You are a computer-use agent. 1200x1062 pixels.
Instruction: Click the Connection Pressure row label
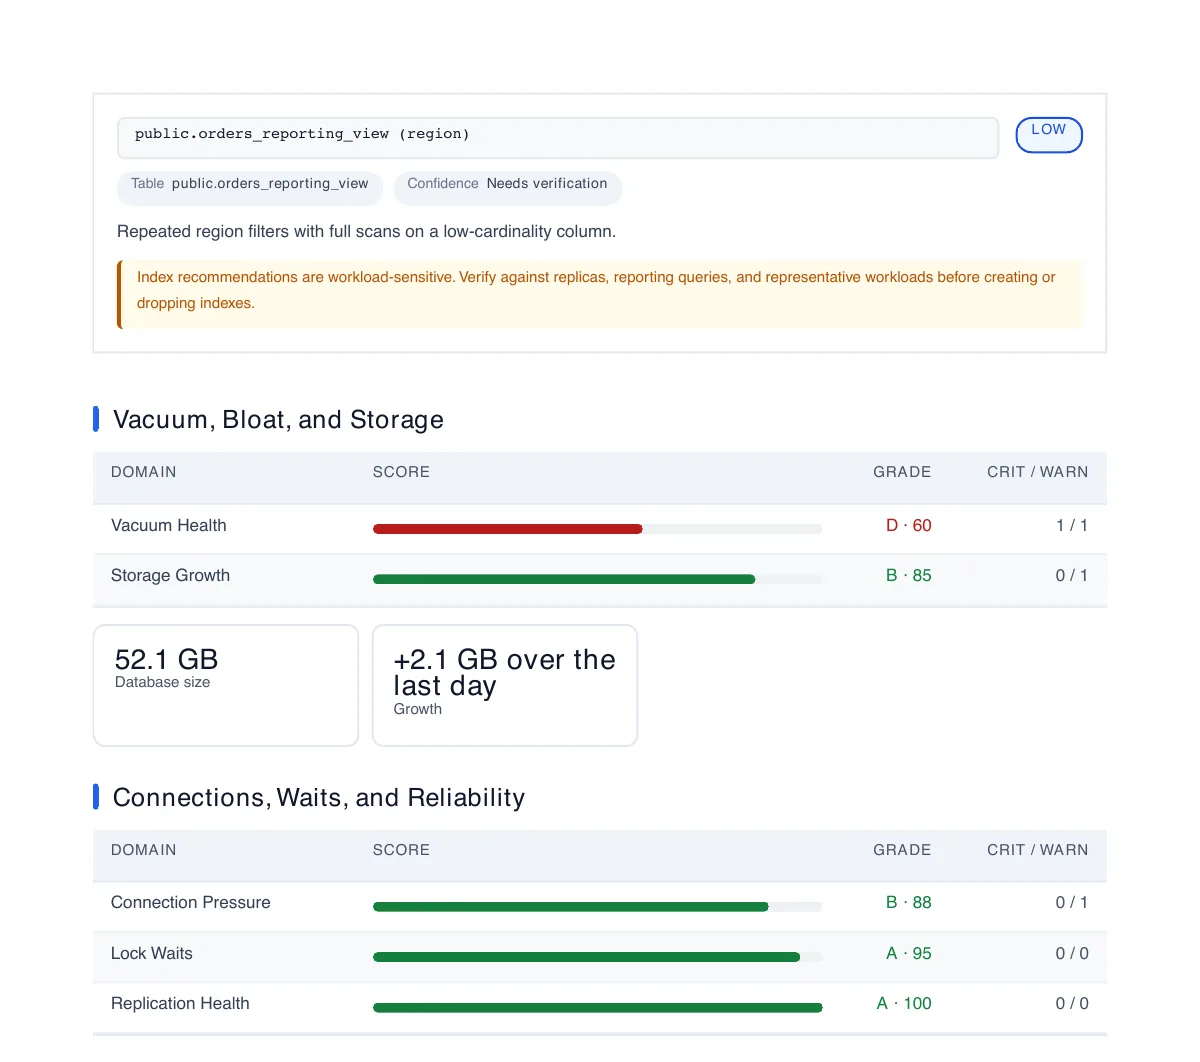pos(191,902)
